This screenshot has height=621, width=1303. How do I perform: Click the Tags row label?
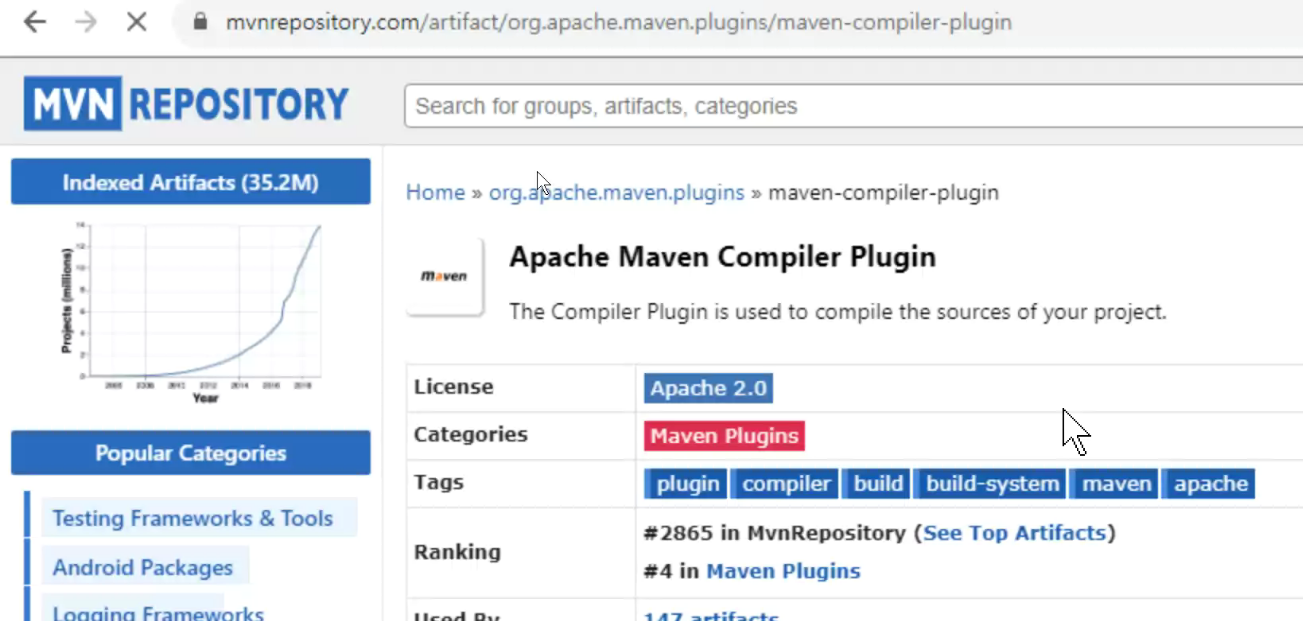[439, 482]
